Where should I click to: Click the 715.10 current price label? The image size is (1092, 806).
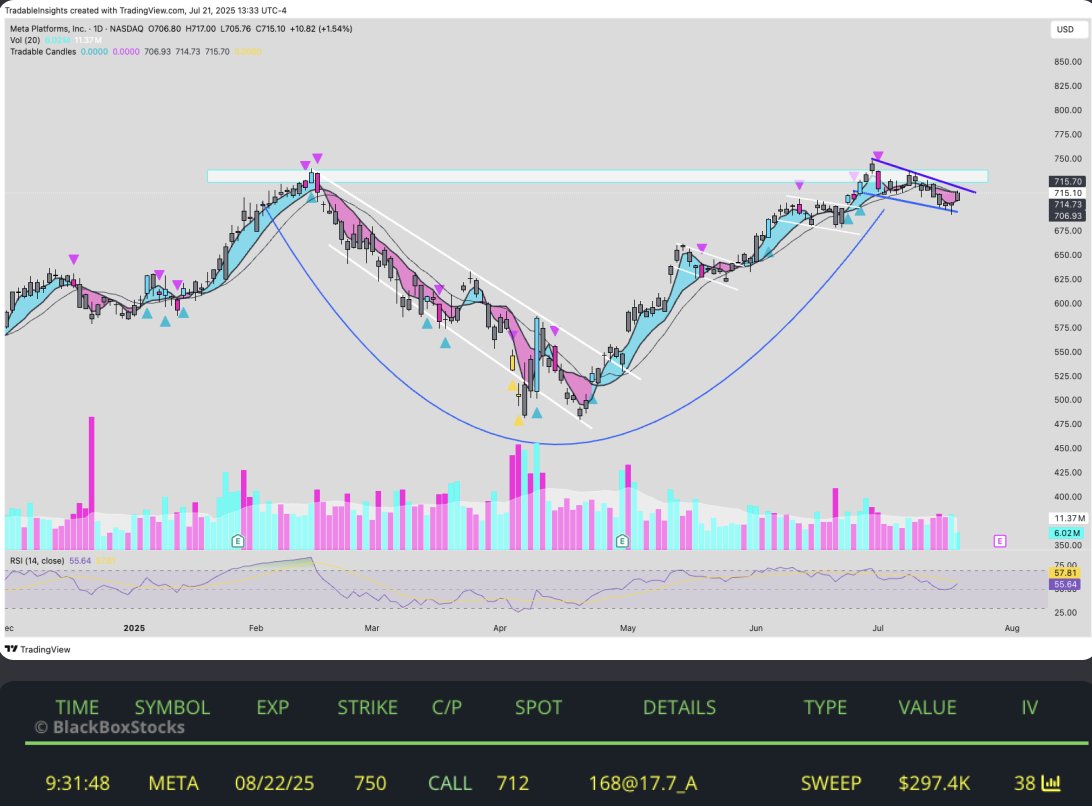click(1067, 193)
